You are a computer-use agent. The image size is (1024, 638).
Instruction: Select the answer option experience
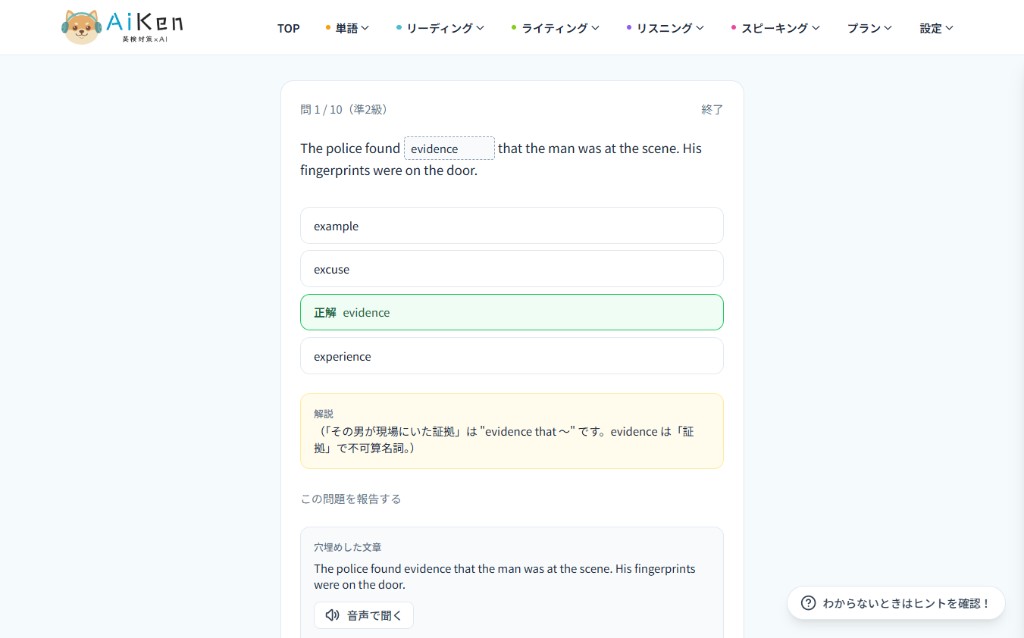click(x=511, y=356)
